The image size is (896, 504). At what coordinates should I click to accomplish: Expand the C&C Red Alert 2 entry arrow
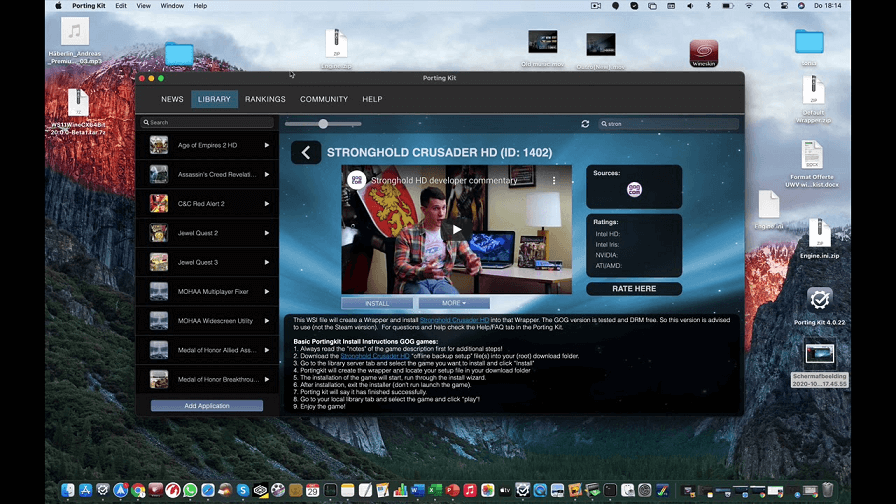(x=267, y=203)
